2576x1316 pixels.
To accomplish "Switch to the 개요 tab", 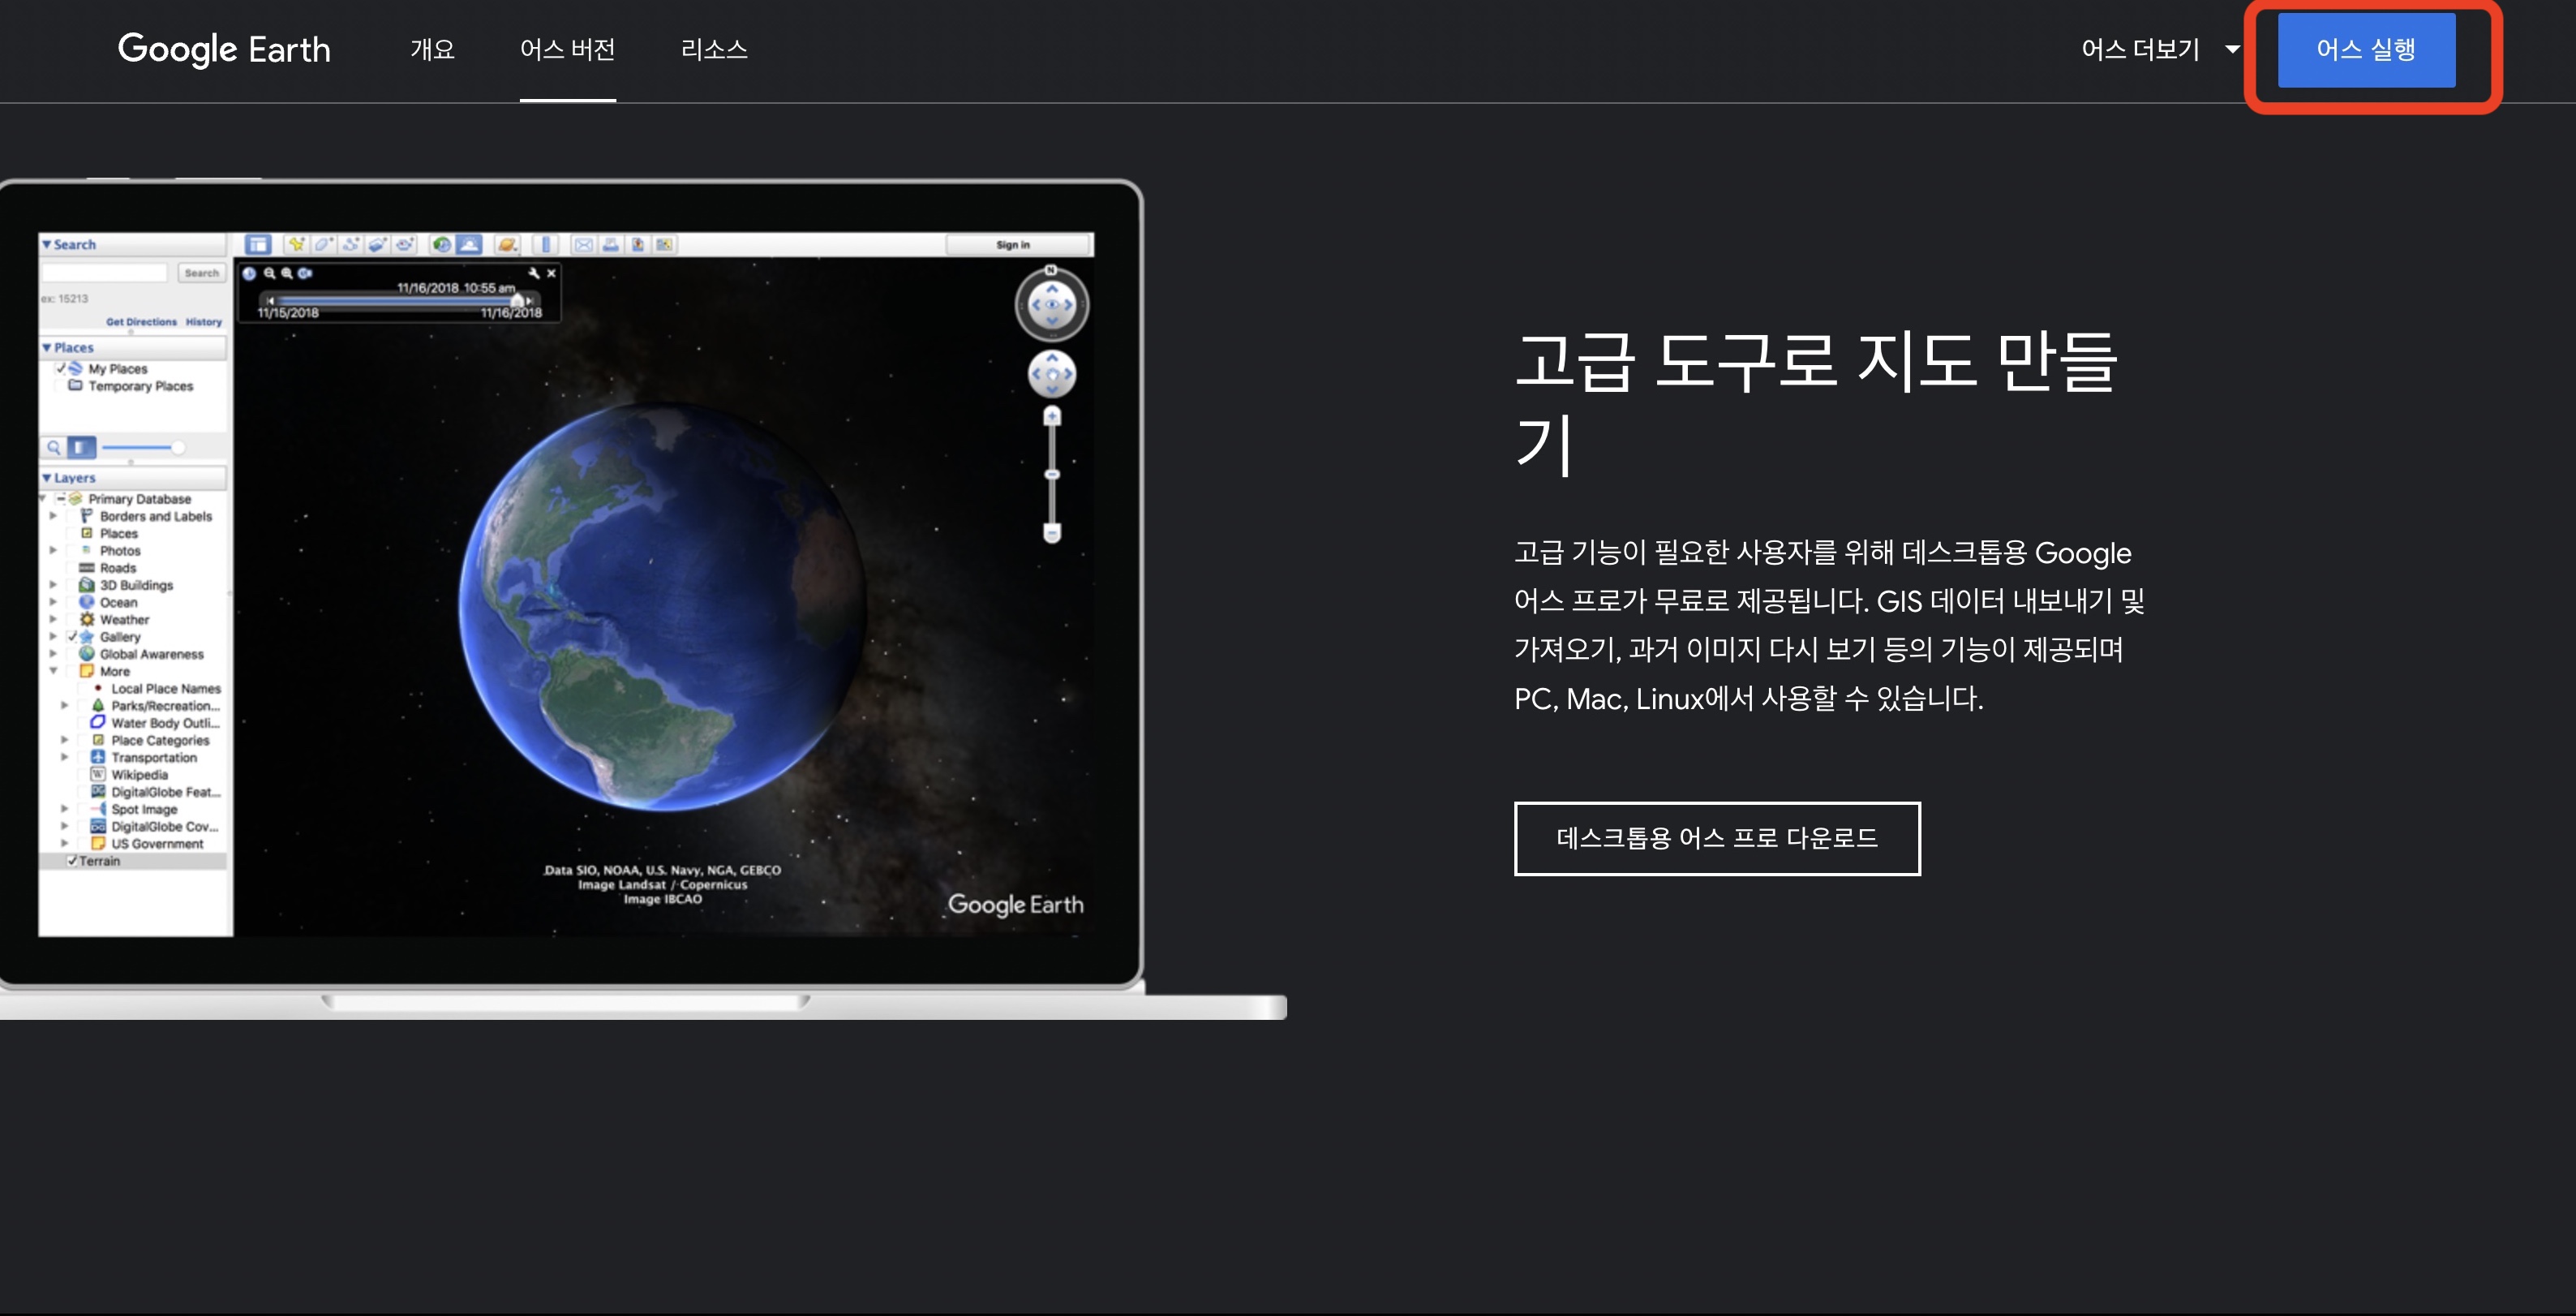I will [x=432, y=49].
